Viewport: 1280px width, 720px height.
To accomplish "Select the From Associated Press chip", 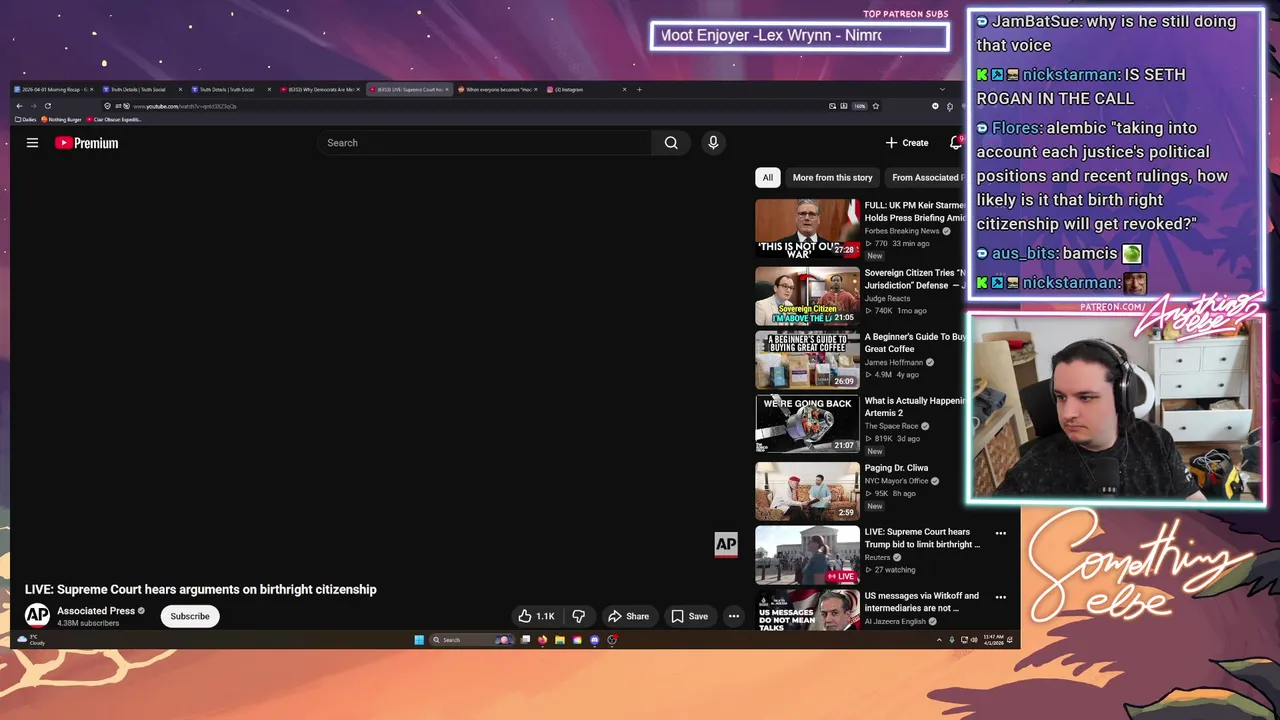I will (x=925, y=177).
